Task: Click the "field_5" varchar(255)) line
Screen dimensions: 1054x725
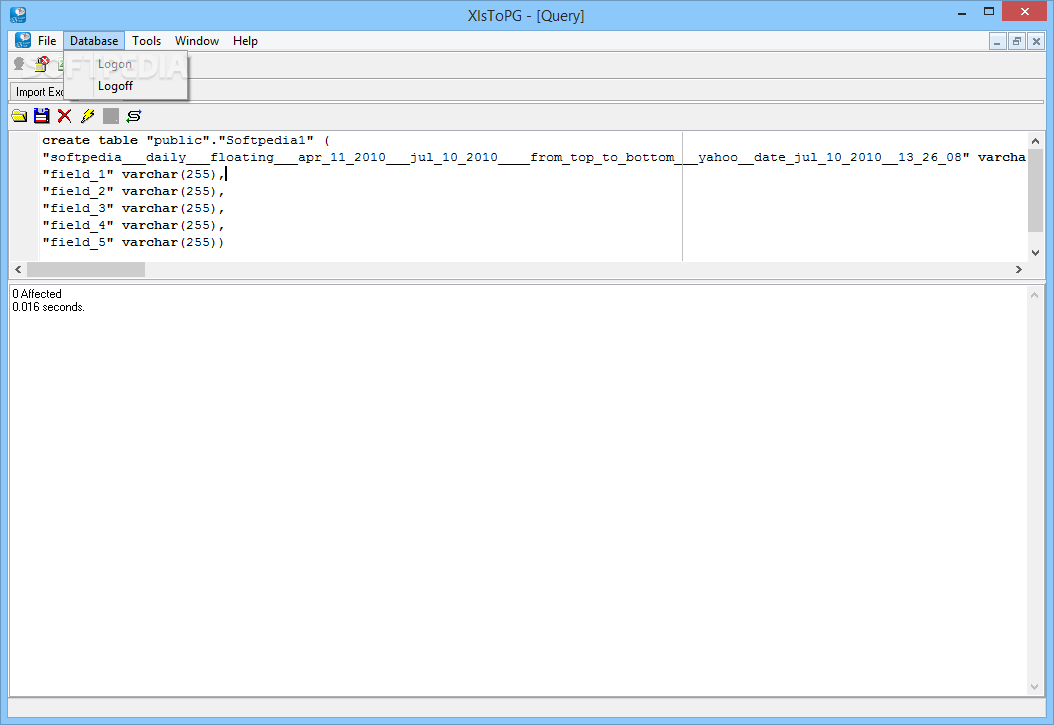Action: click(133, 243)
